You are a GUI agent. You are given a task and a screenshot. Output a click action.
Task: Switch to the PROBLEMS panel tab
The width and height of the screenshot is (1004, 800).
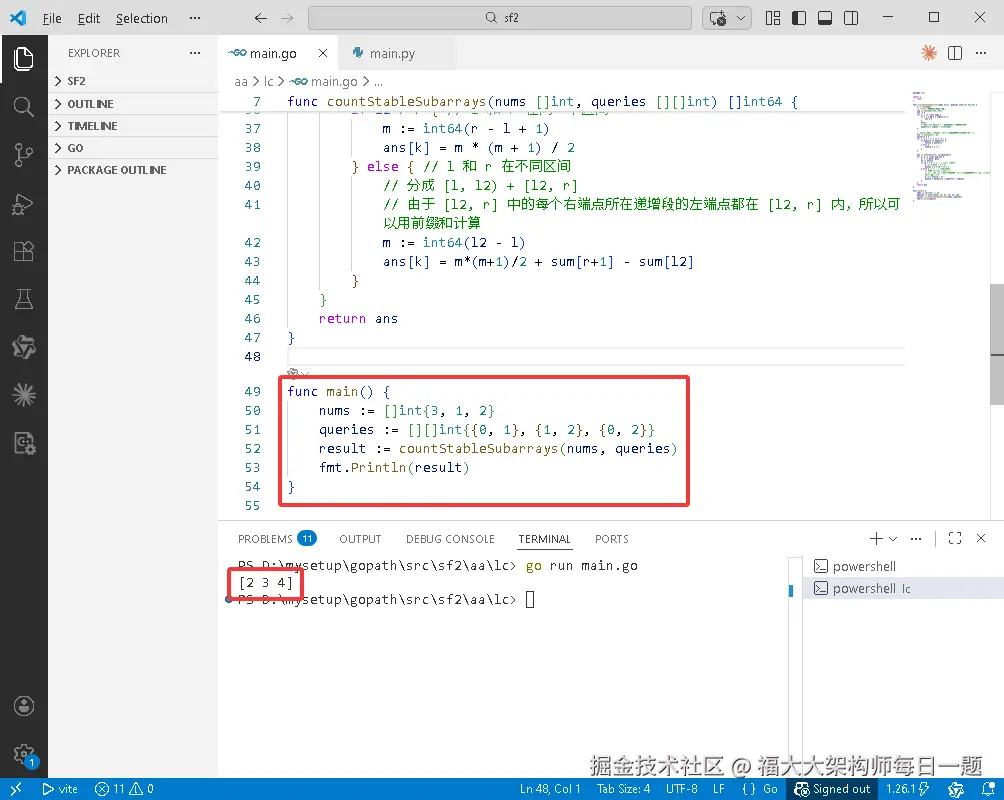277,539
